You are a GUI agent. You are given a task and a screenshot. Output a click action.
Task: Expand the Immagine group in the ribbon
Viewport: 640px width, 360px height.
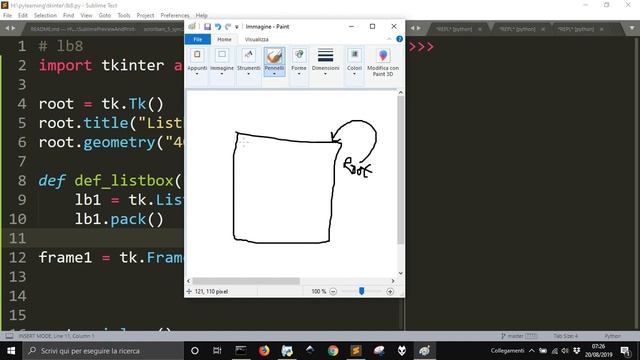[x=222, y=62]
